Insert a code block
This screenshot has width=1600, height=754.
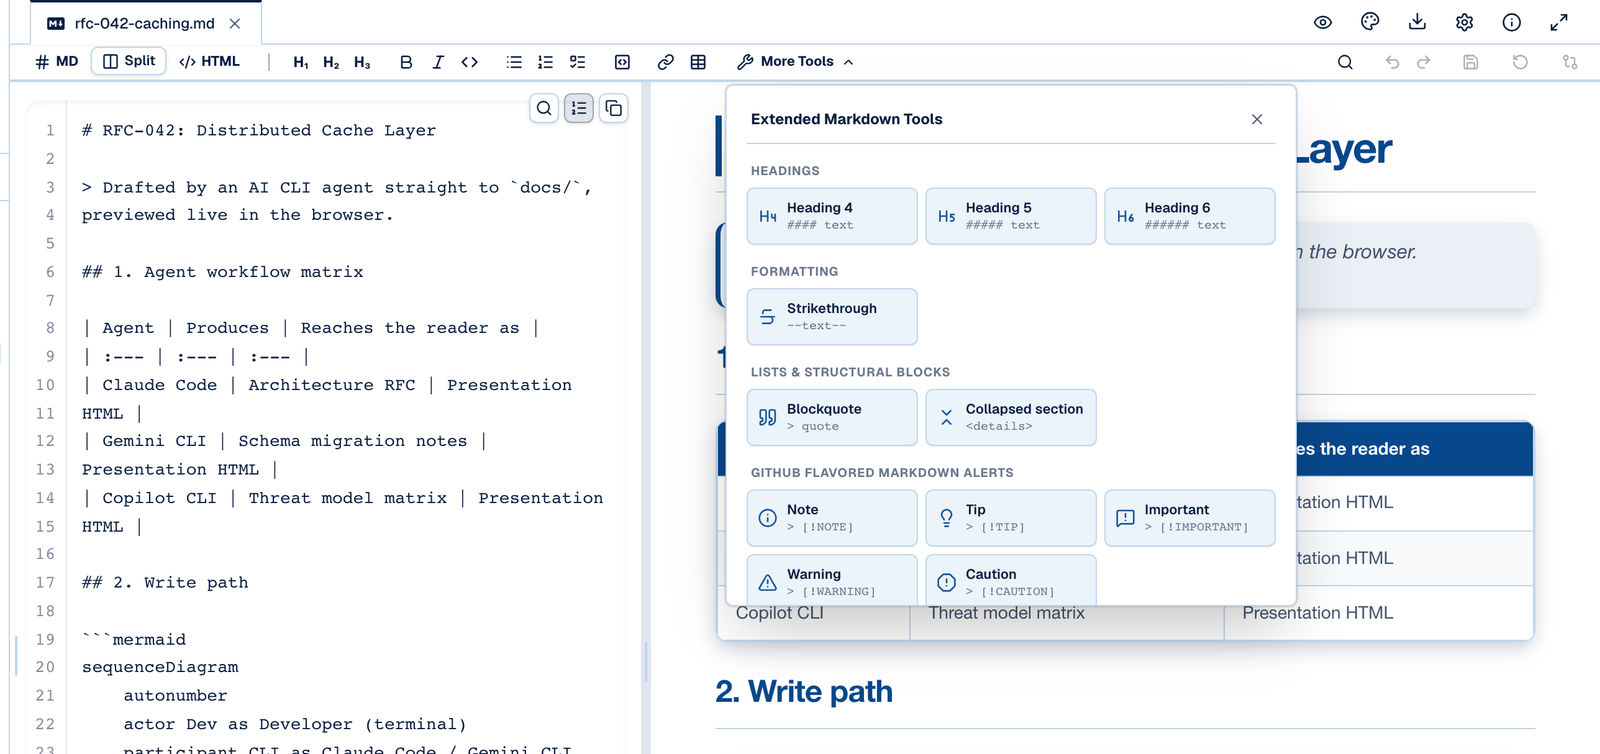(622, 62)
